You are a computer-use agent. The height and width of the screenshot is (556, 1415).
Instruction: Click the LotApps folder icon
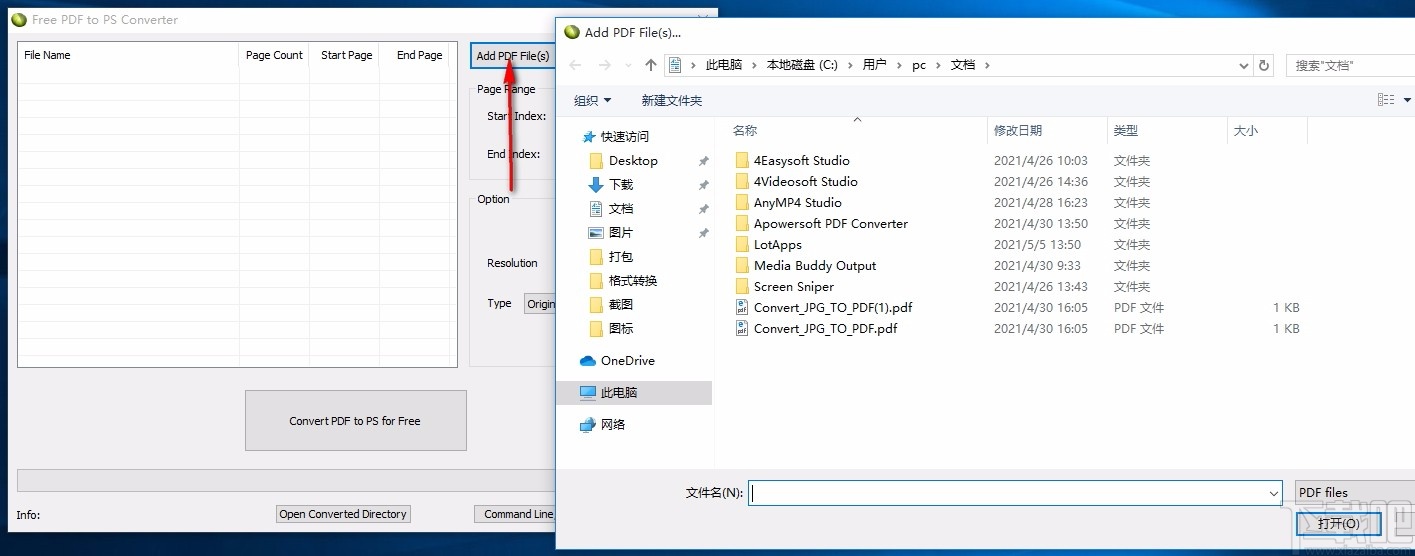[x=742, y=244]
